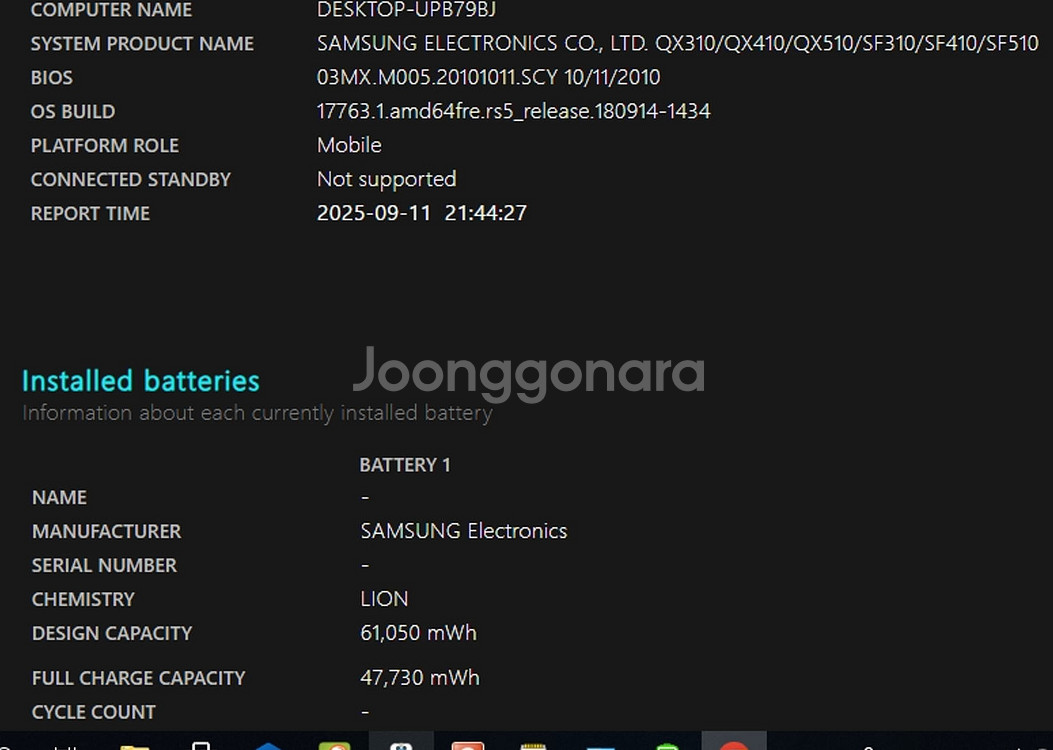Click the Information about each currently installed battery subtitle
The height and width of the screenshot is (750, 1053).
pyautogui.click(x=257, y=412)
